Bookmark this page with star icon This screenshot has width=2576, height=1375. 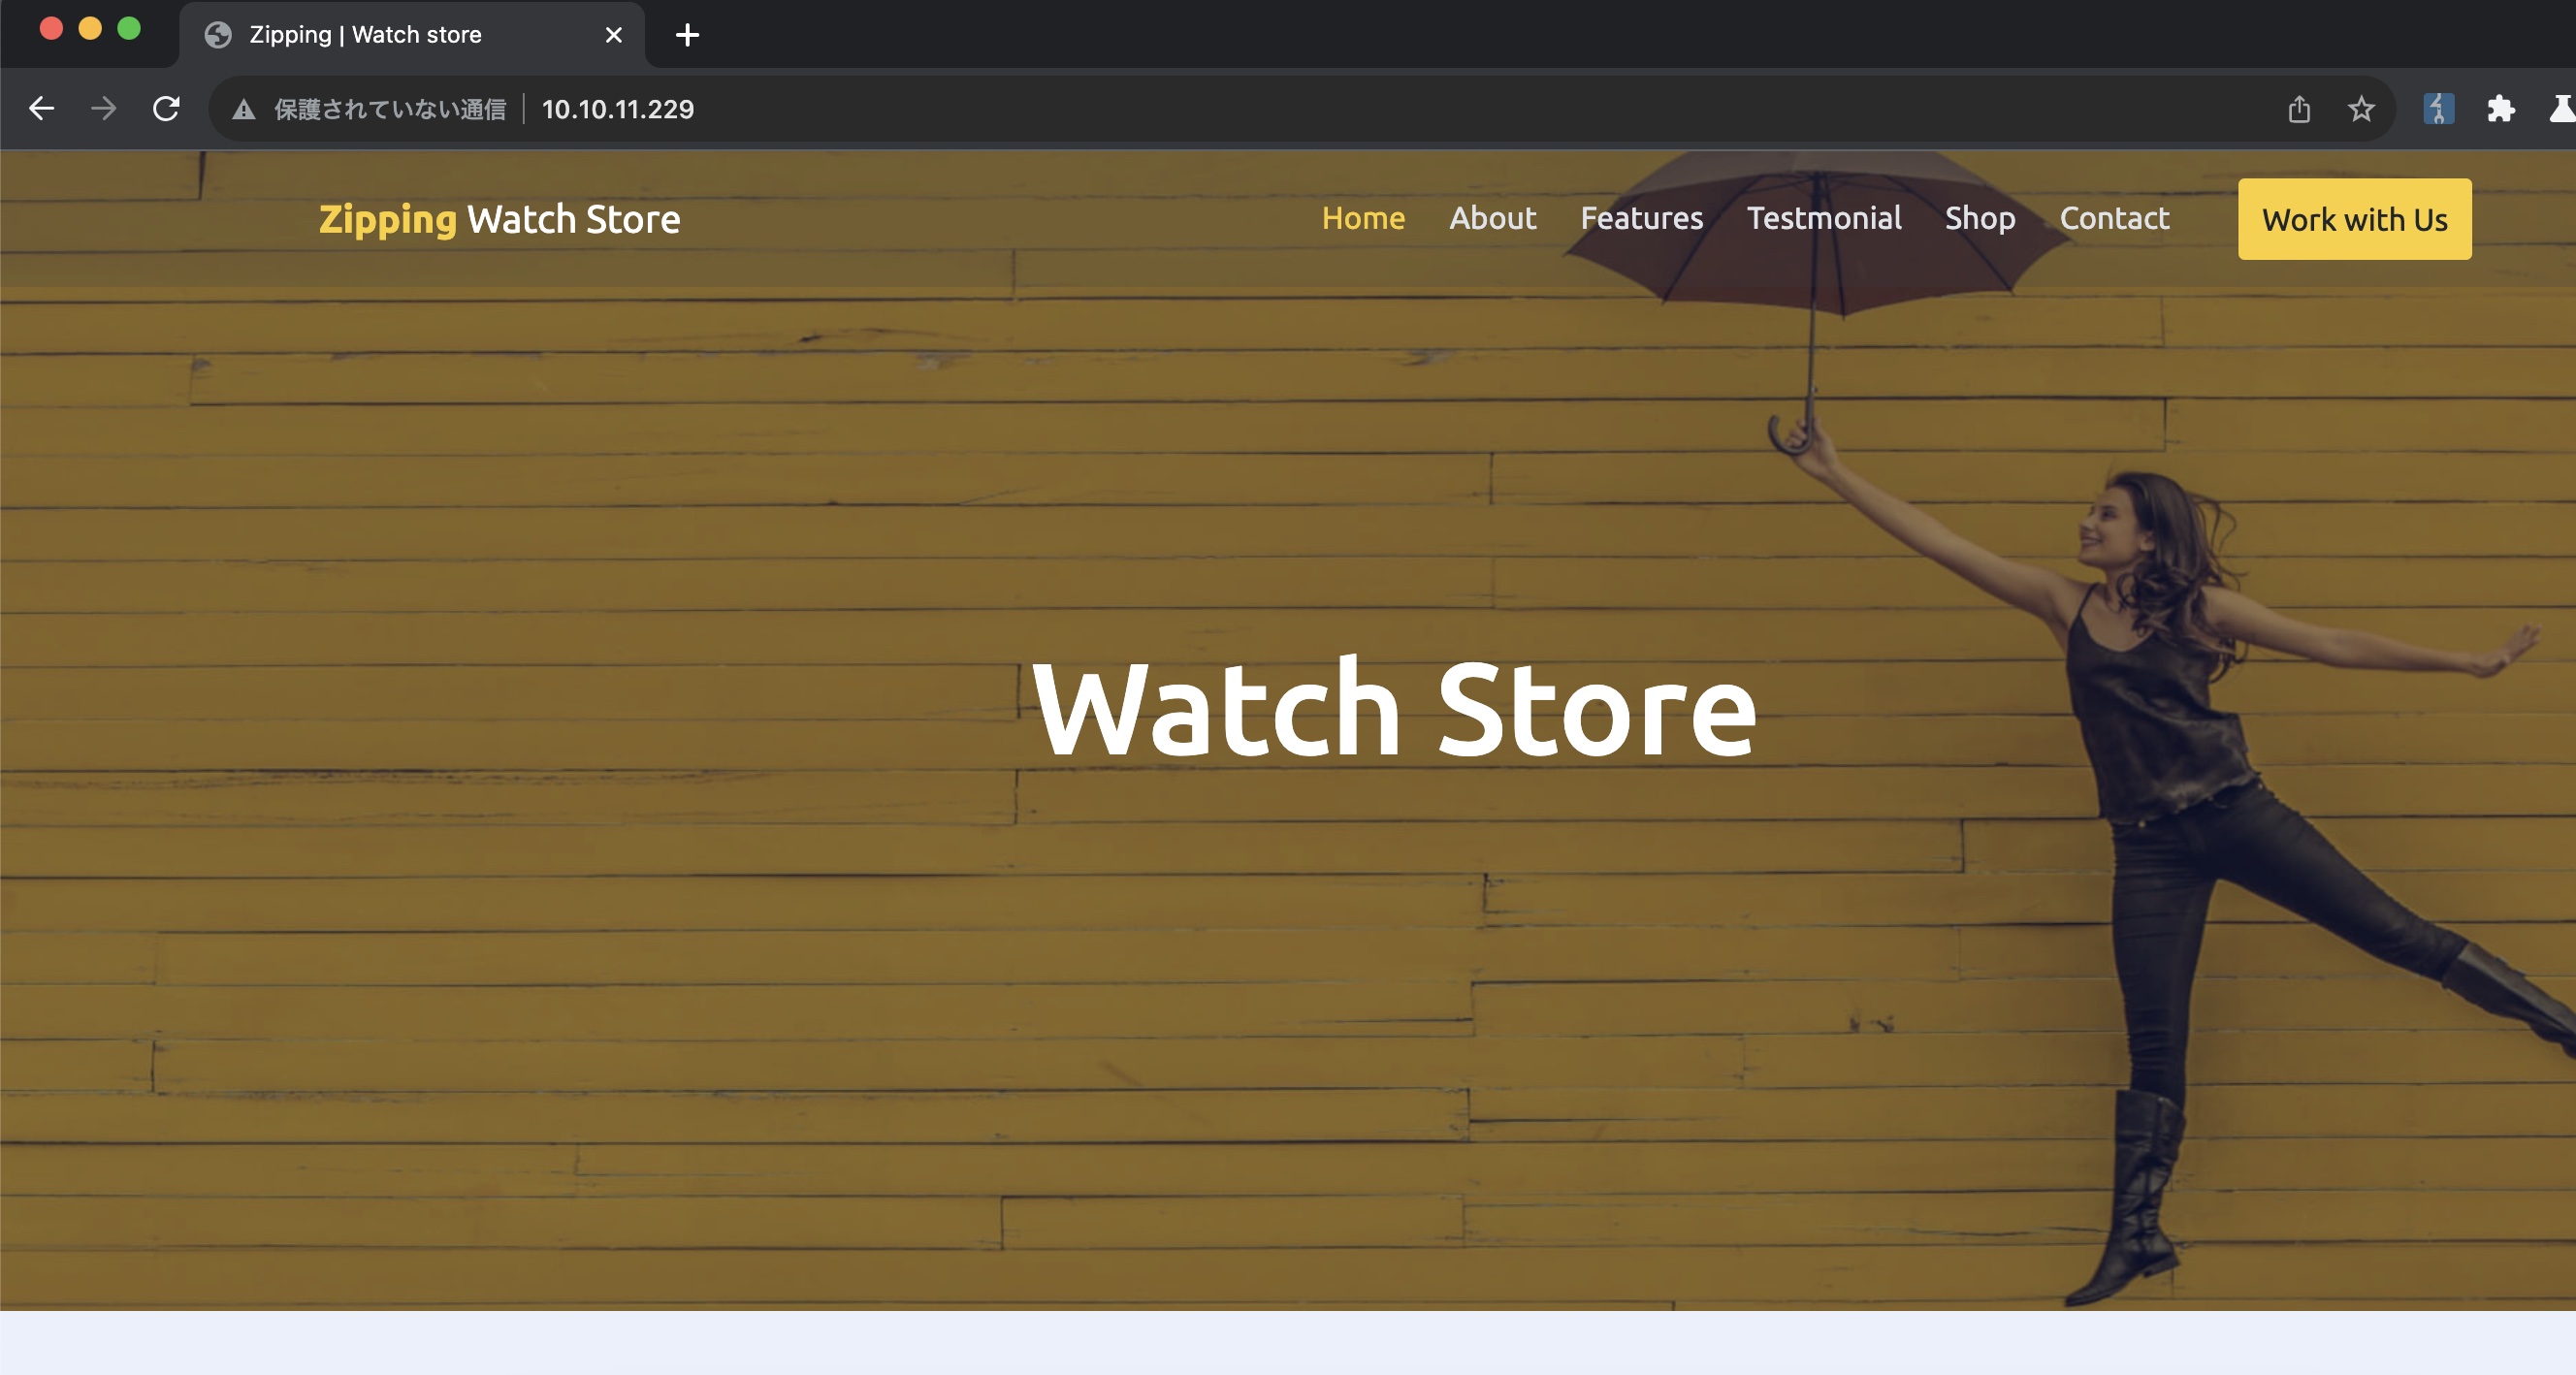point(2360,108)
